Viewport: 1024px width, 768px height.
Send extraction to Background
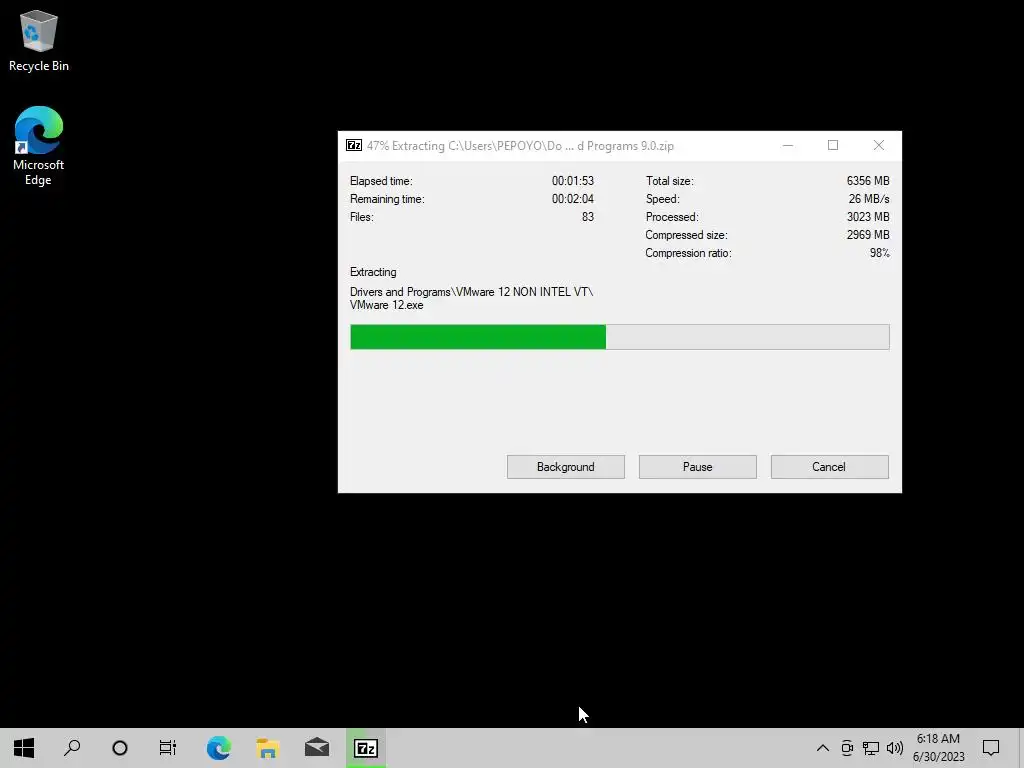point(566,467)
